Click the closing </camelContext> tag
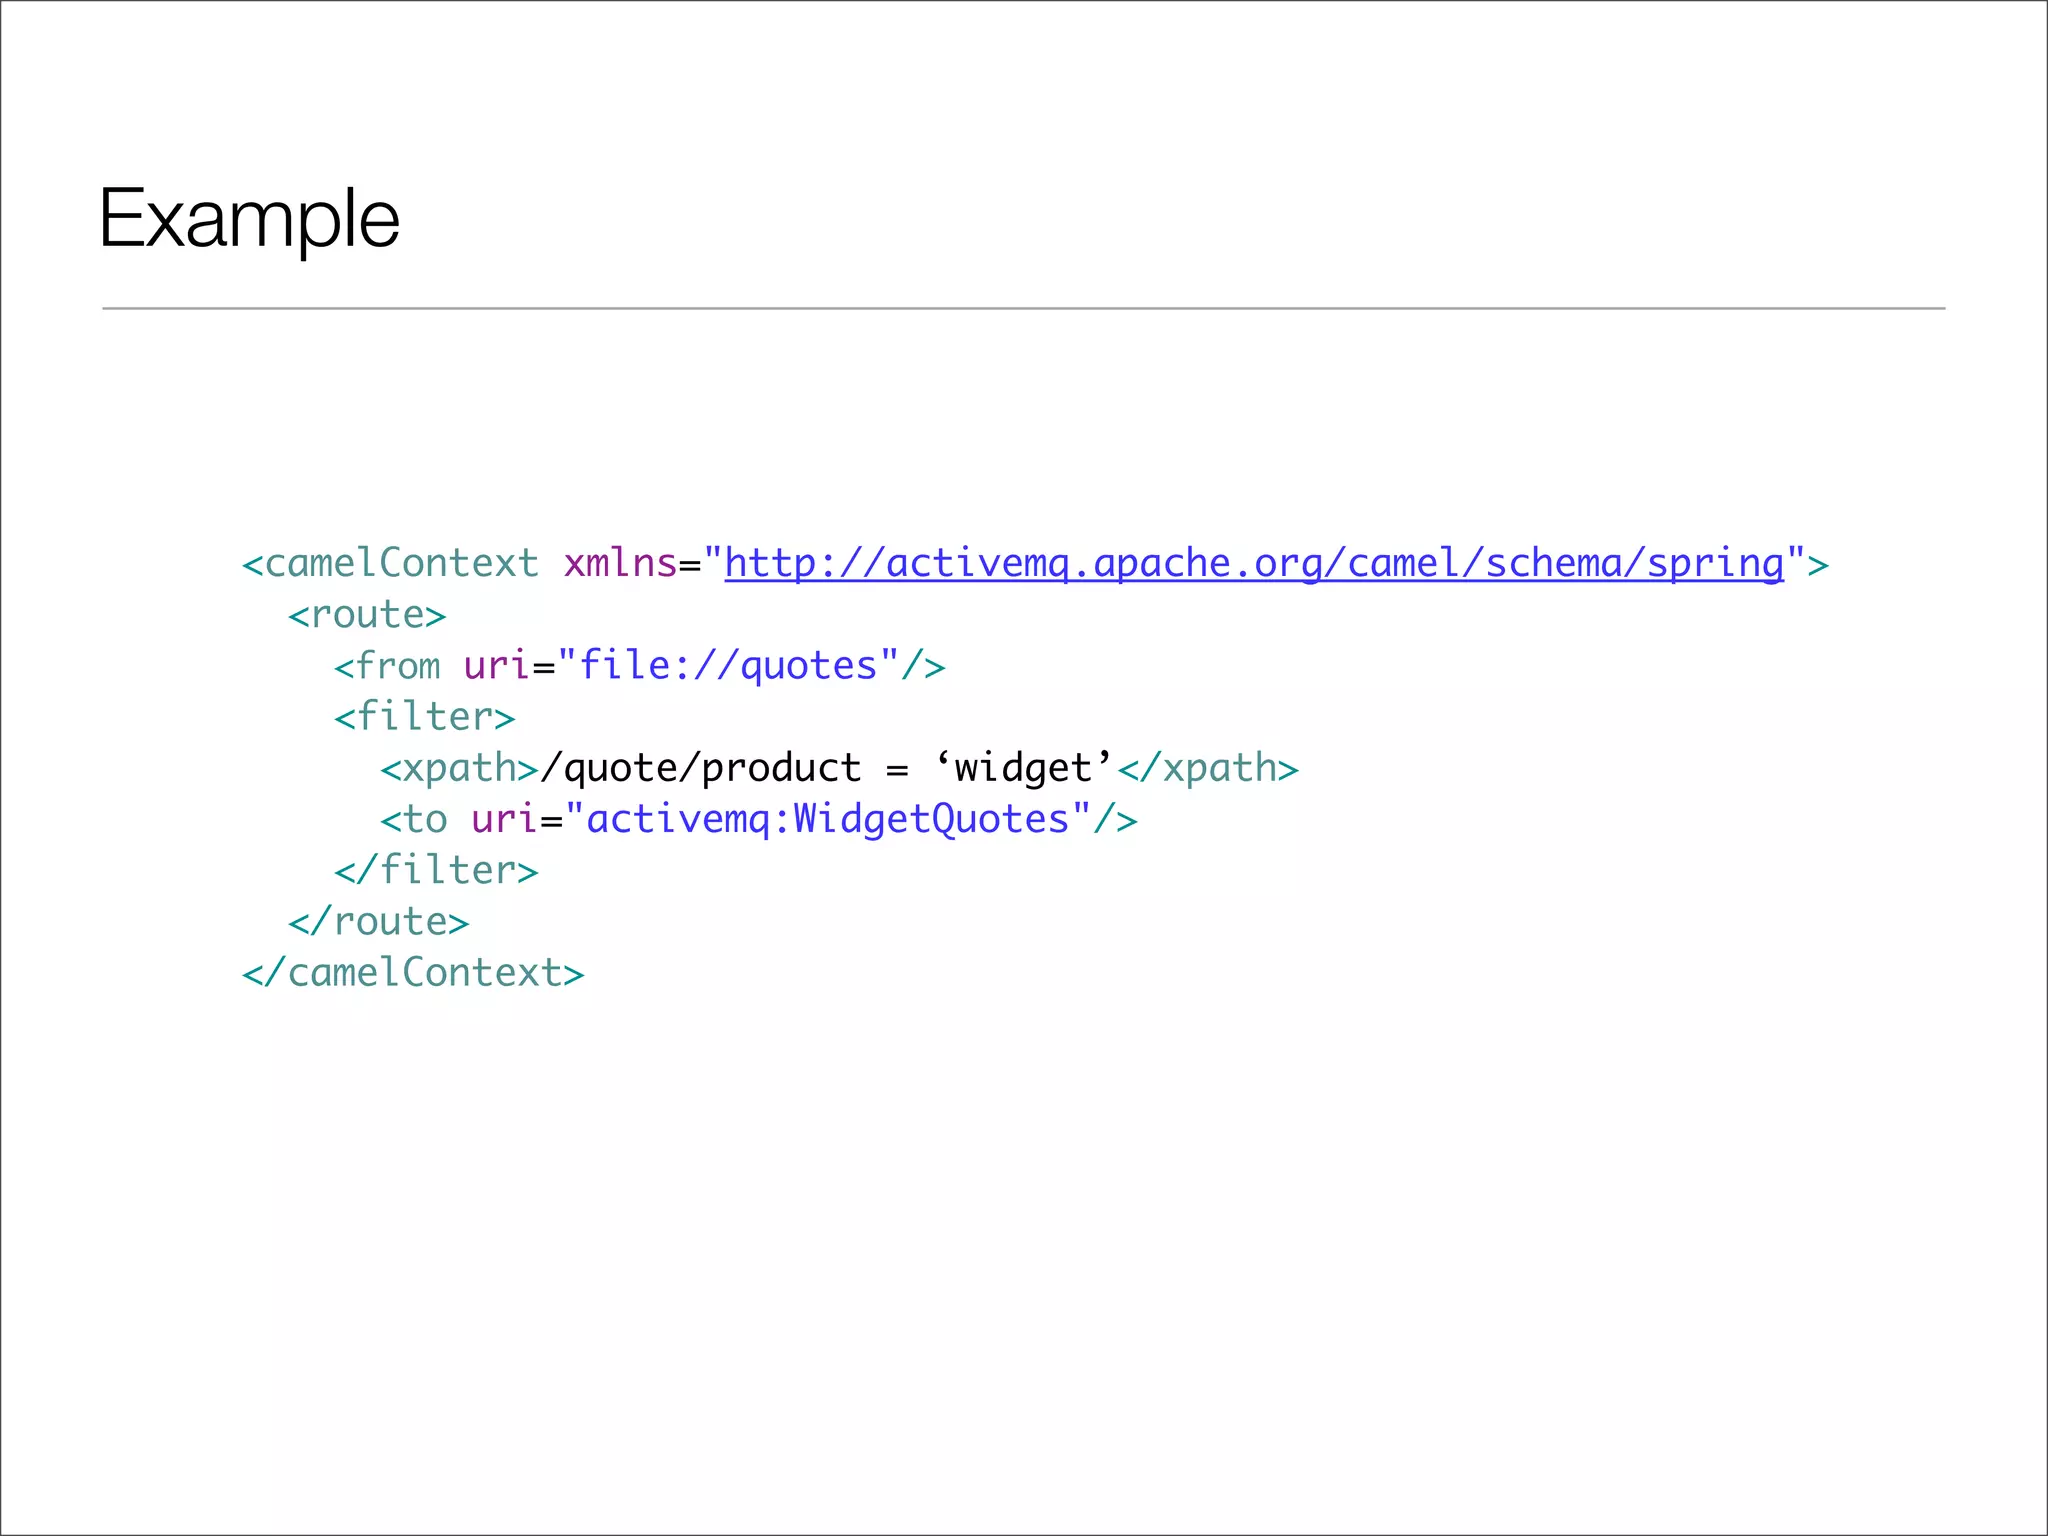The height and width of the screenshot is (1536, 2048). [x=413, y=973]
